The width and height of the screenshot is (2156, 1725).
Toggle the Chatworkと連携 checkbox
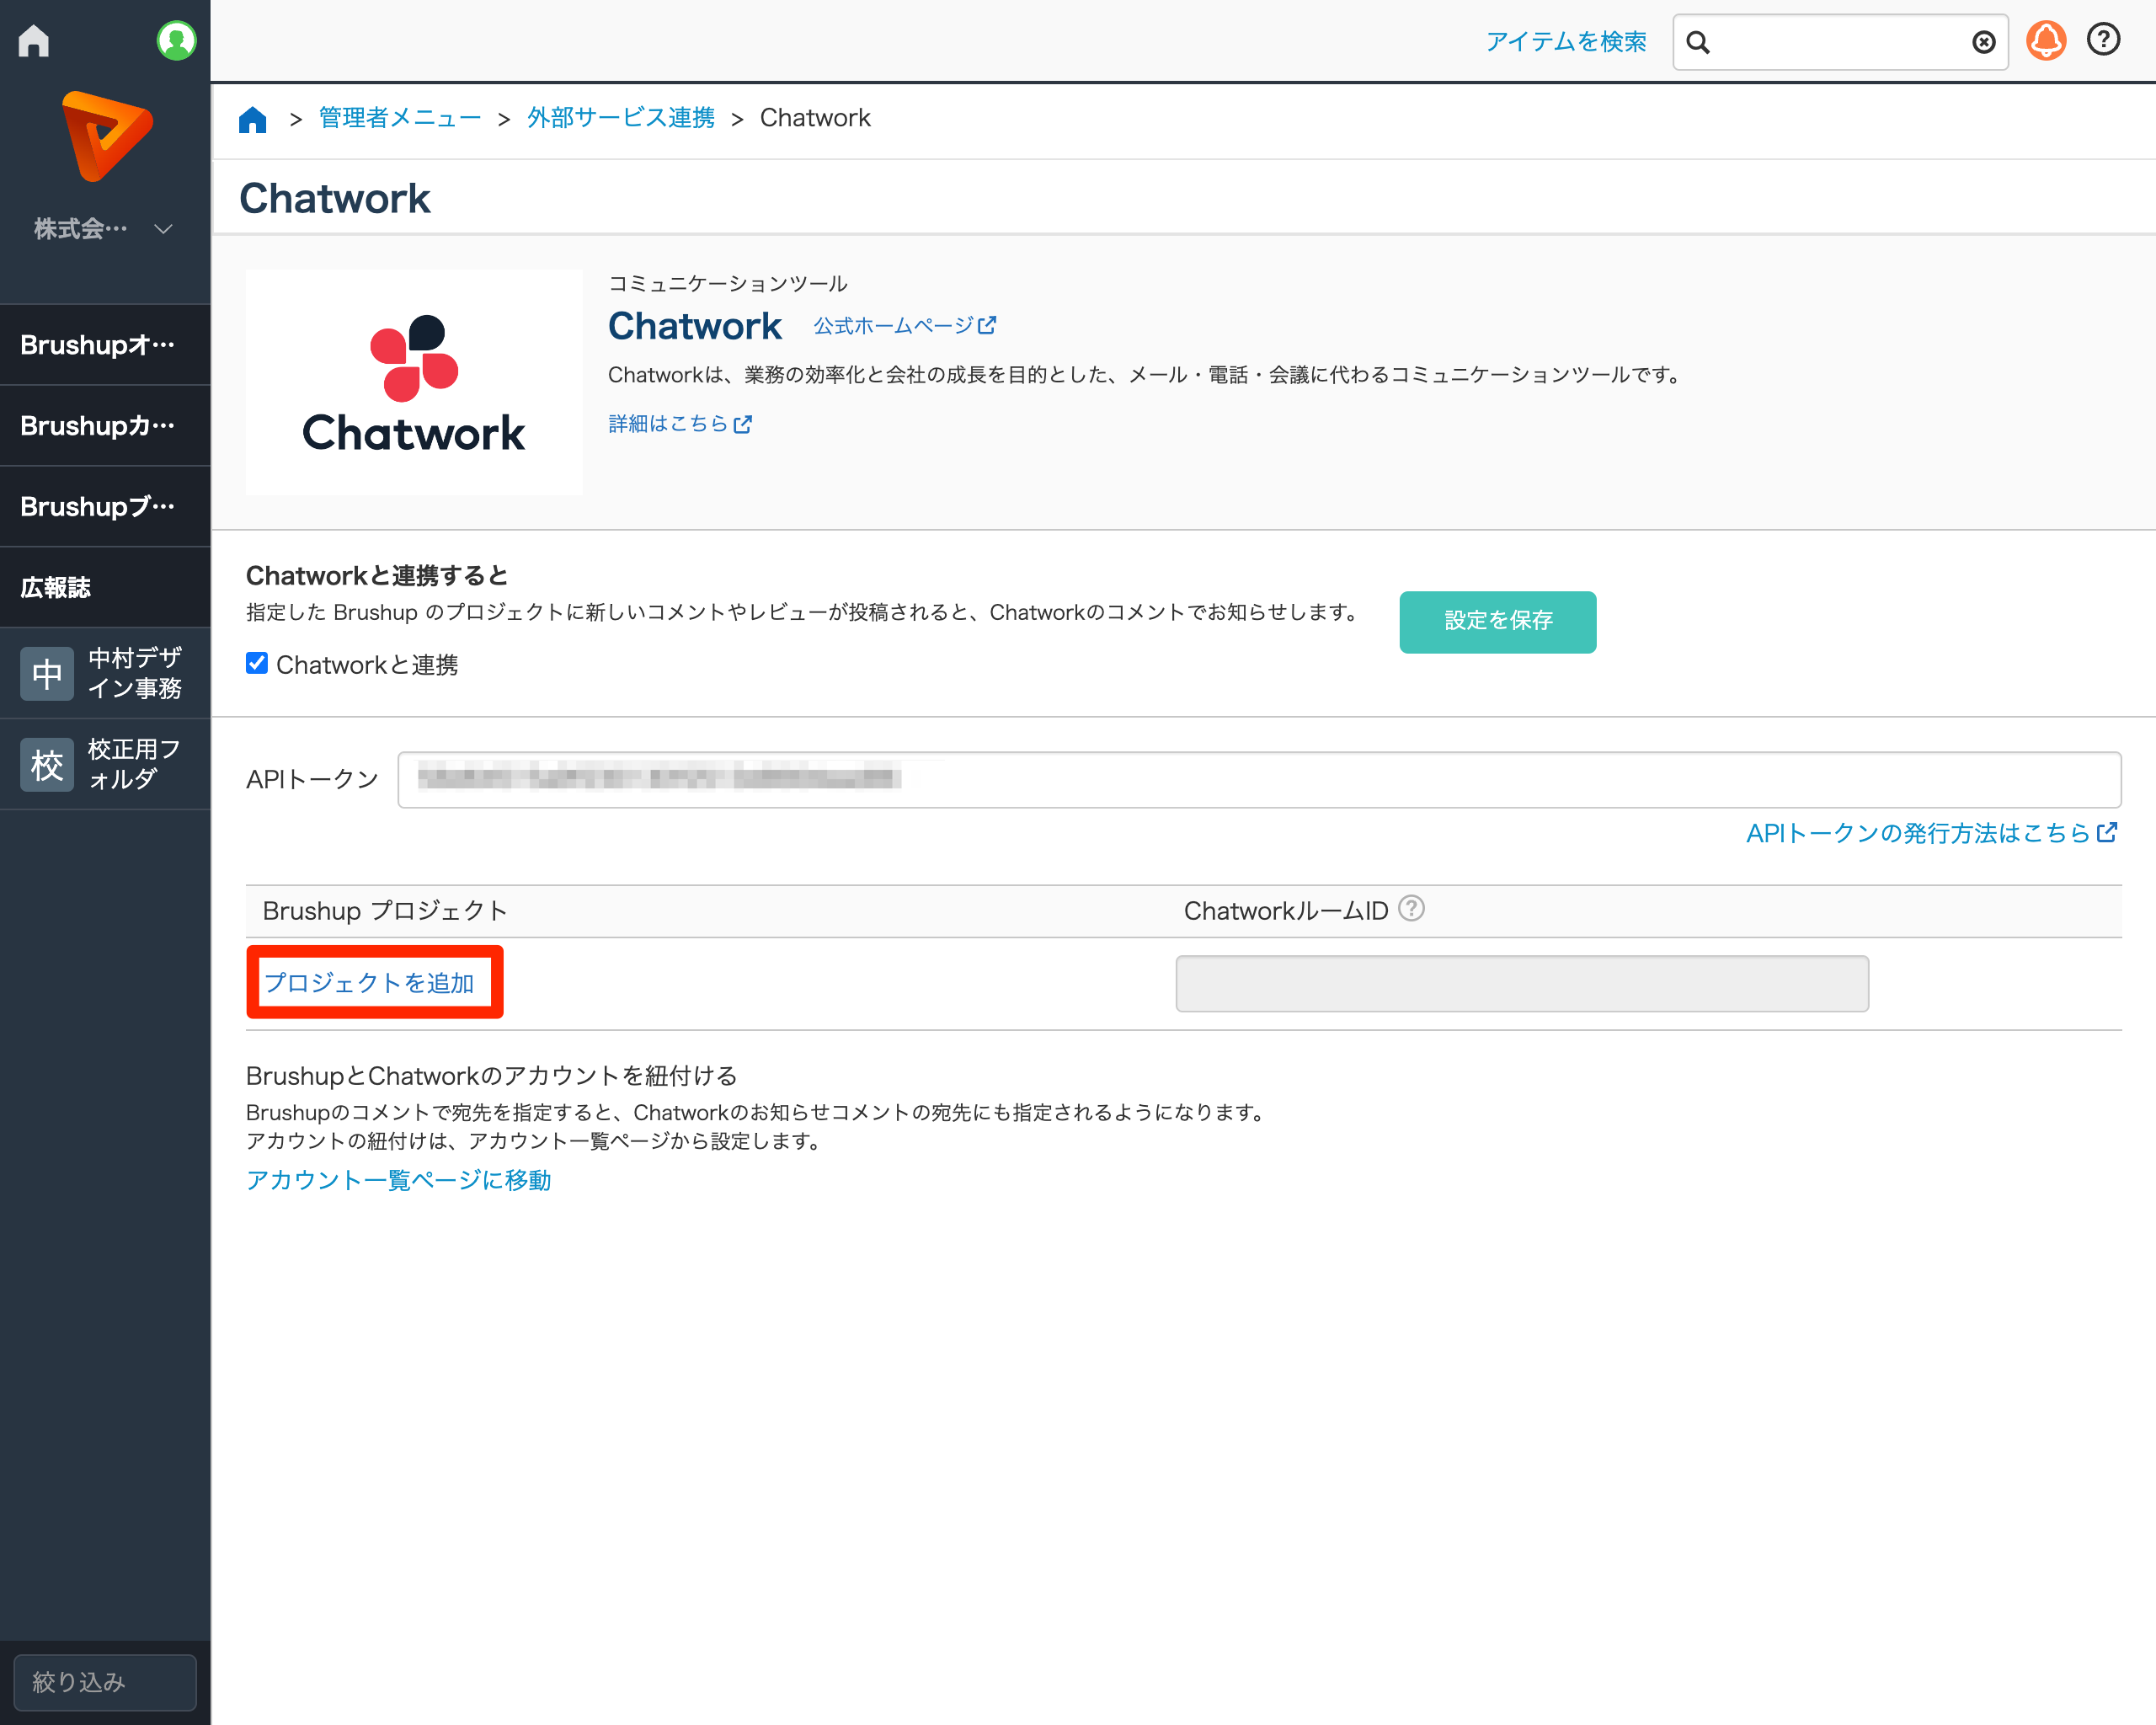pos(257,663)
